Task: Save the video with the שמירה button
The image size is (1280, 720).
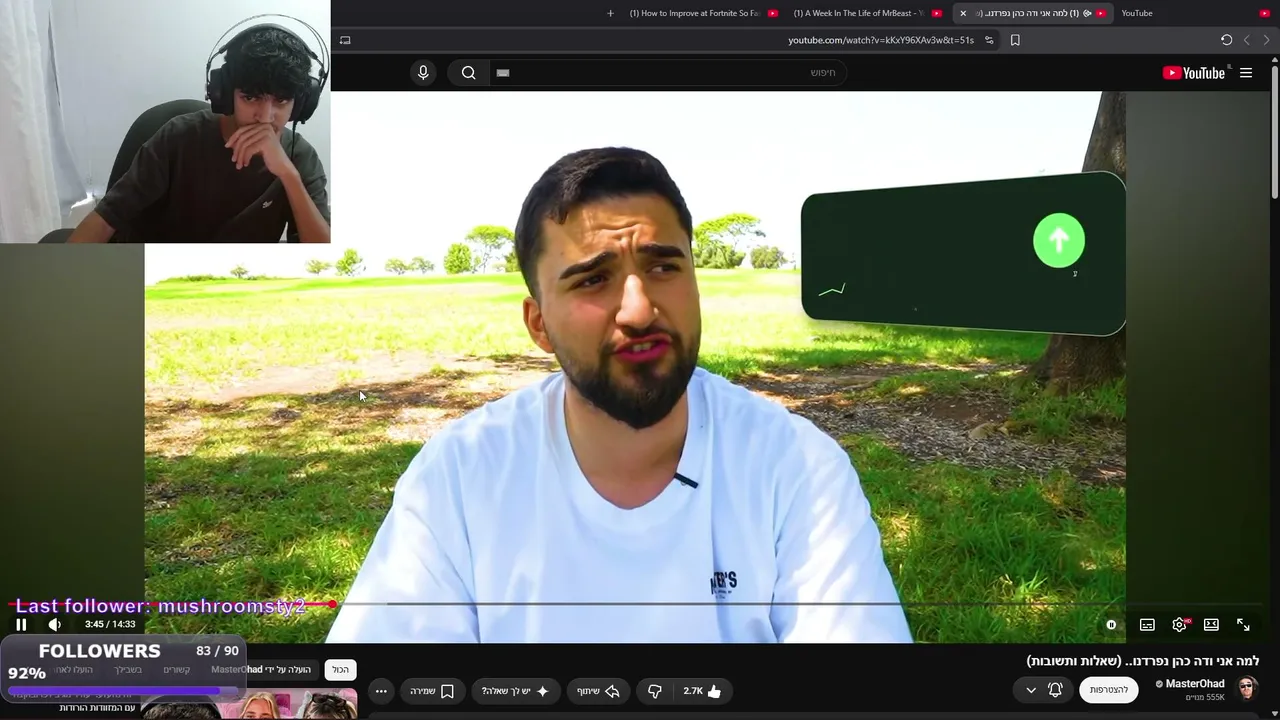Action: coord(432,691)
